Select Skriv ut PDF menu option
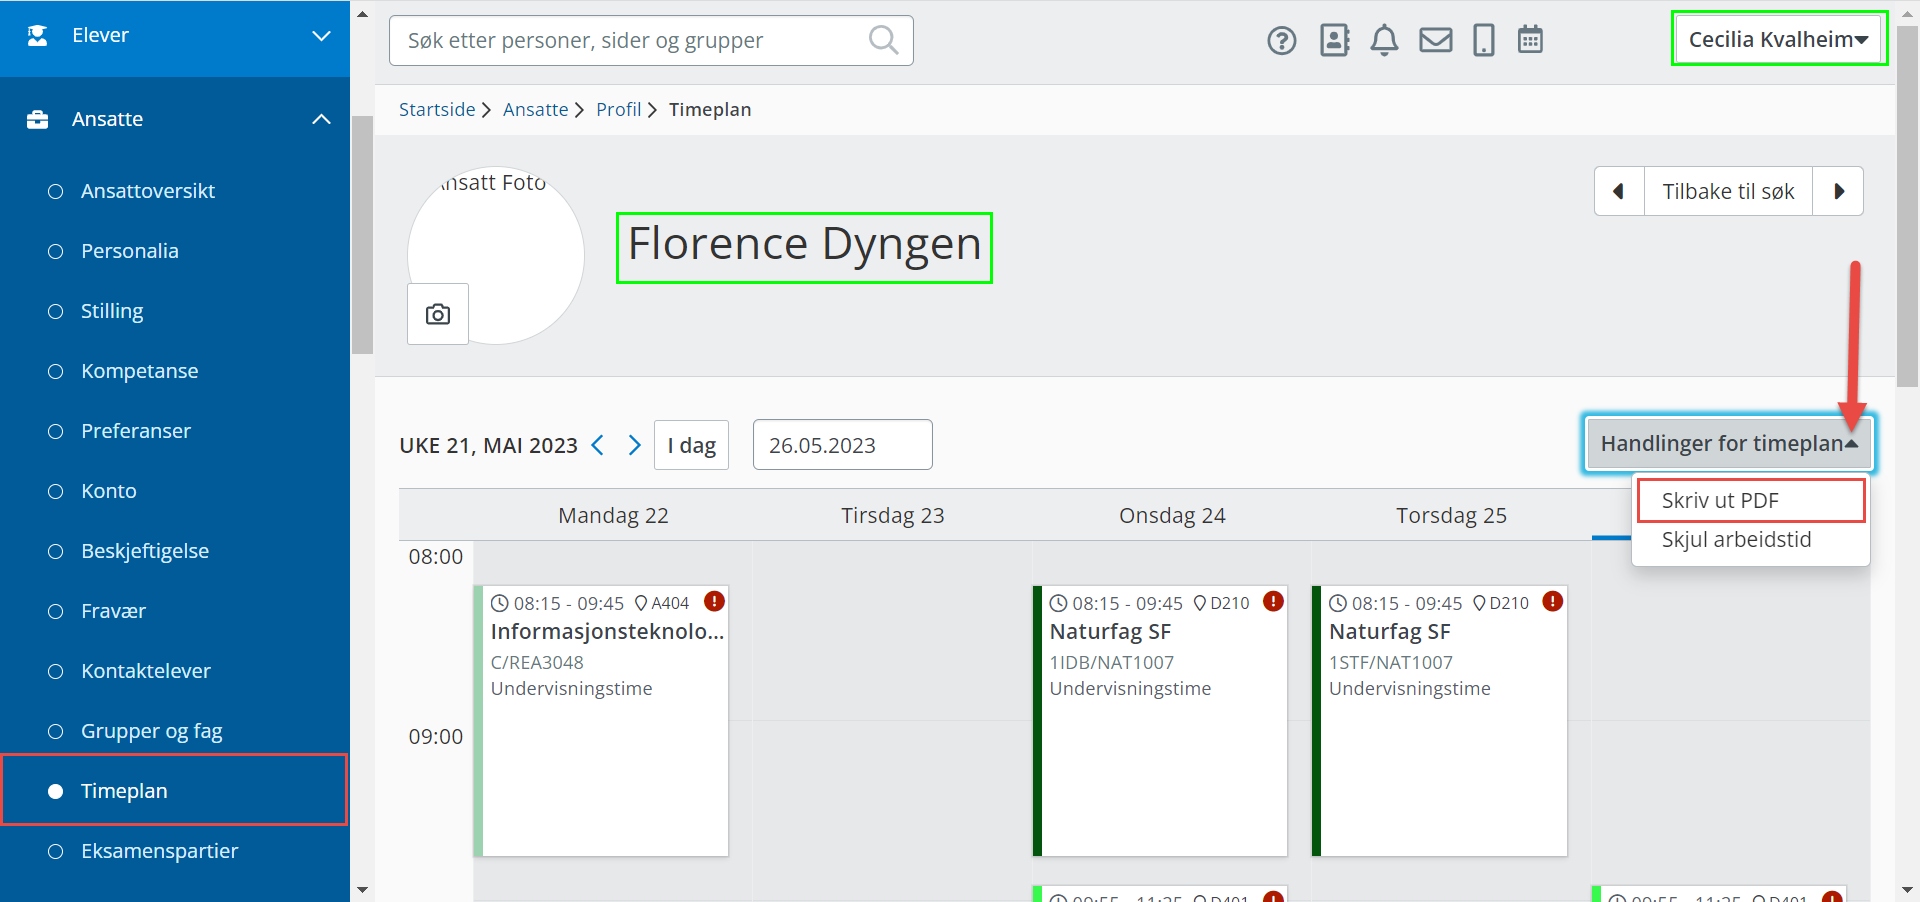1920x902 pixels. point(1720,500)
